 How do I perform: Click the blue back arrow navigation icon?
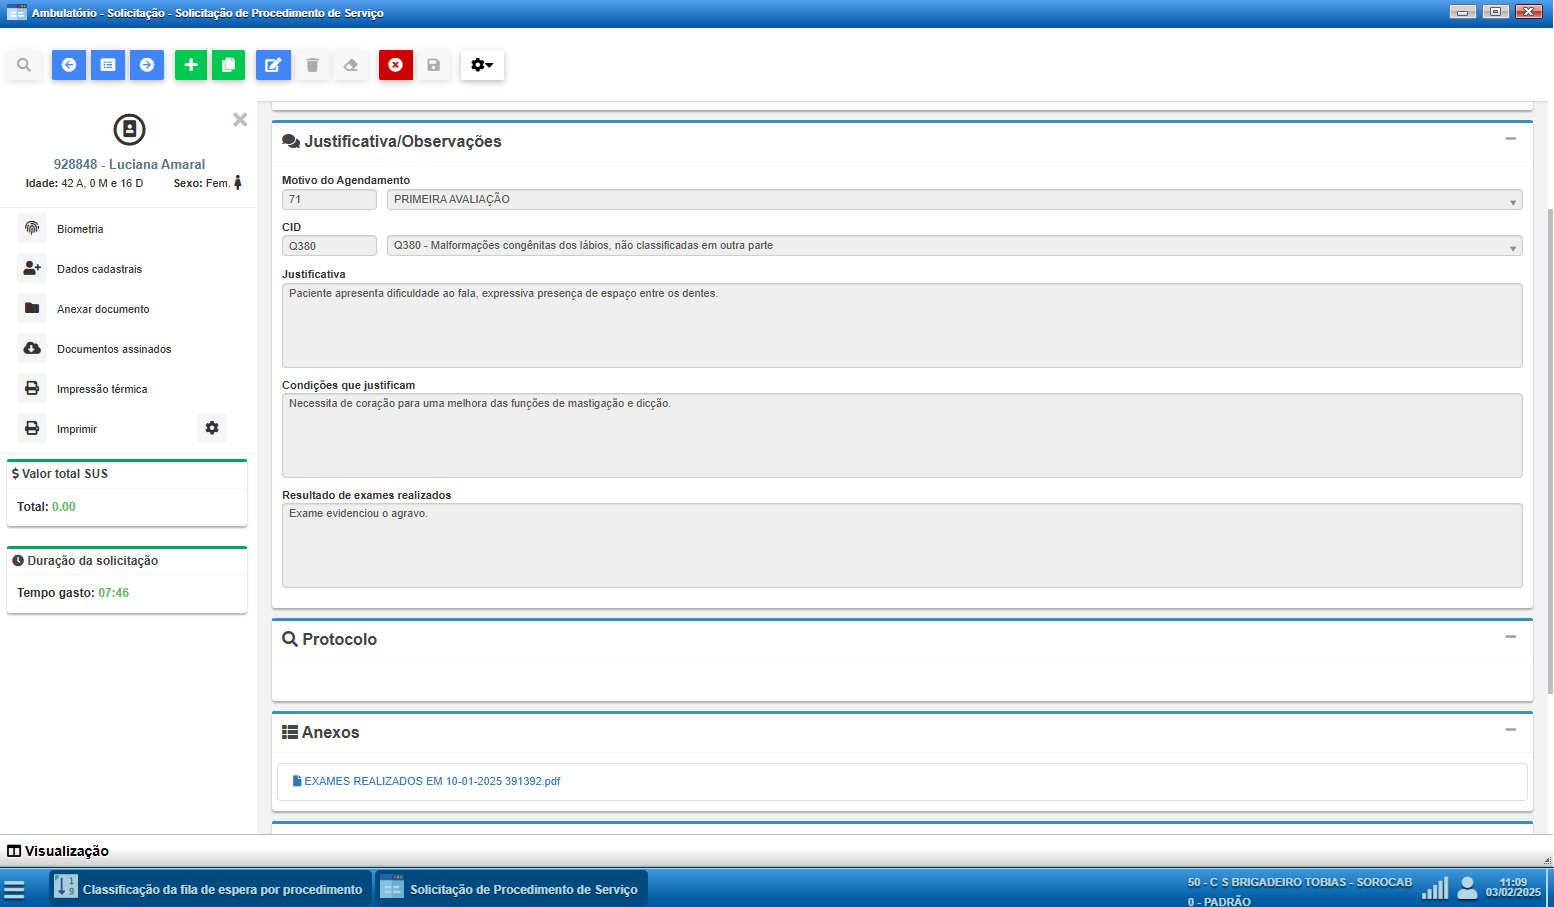click(69, 65)
